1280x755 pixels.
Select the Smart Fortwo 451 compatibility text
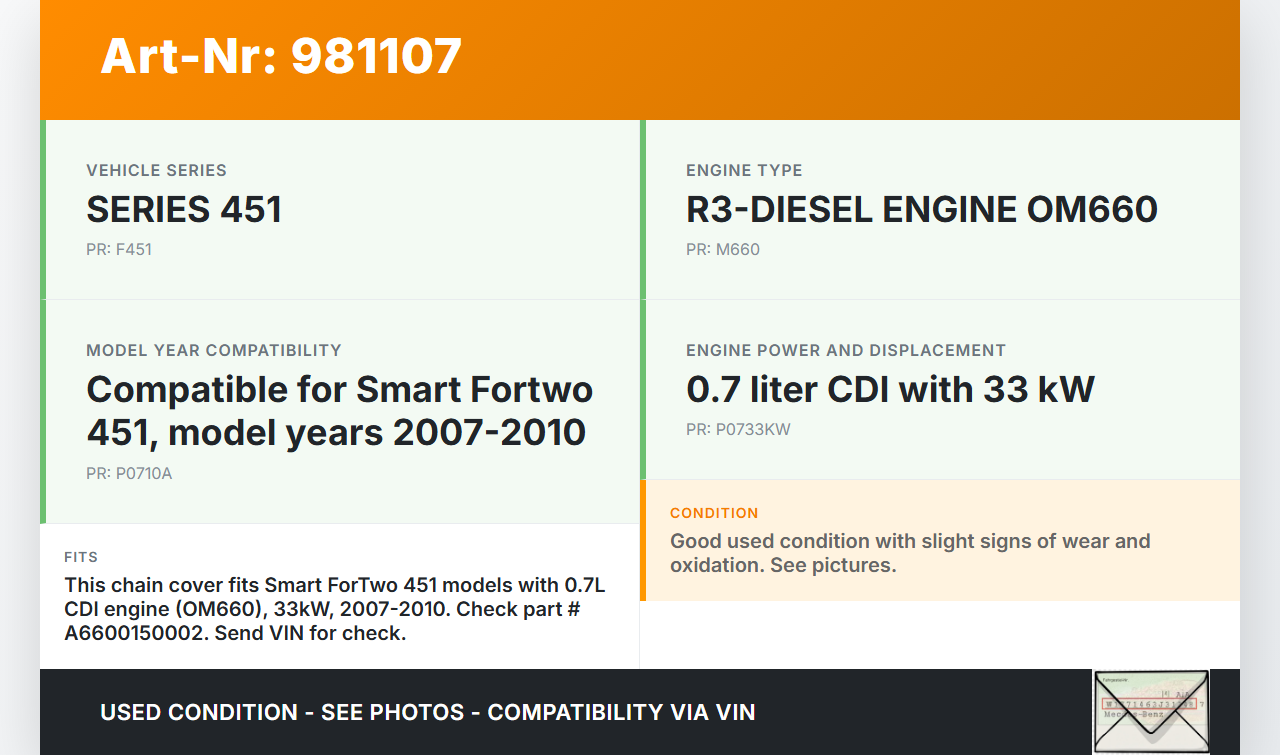340,411
